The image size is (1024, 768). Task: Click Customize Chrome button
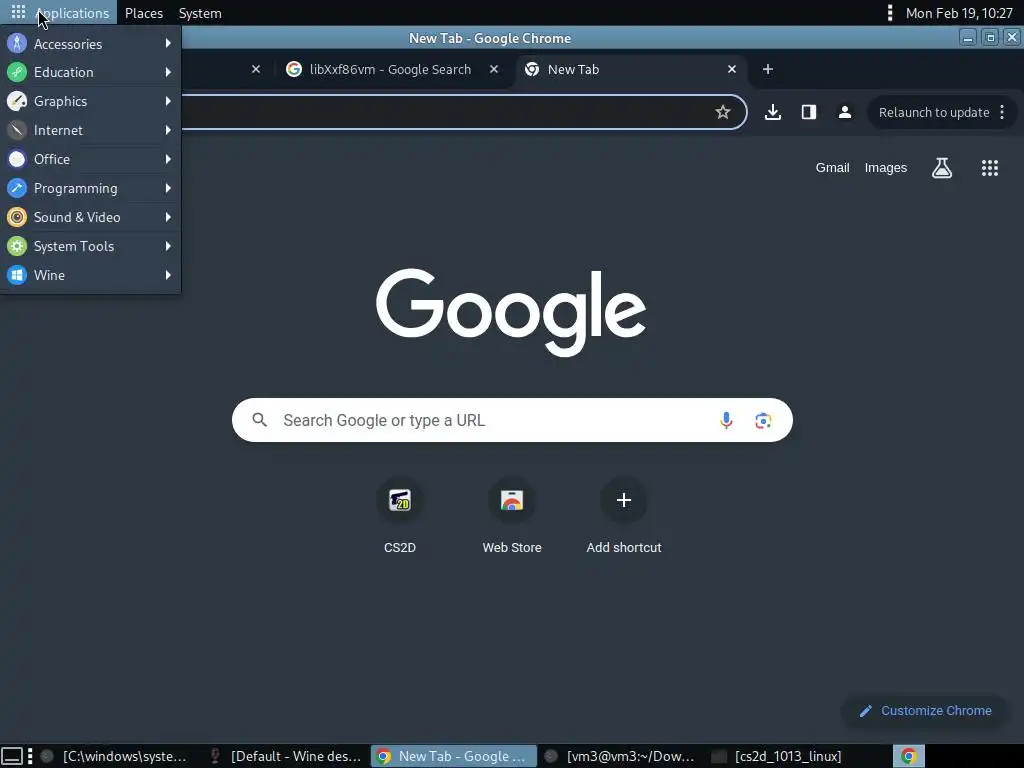925,711
